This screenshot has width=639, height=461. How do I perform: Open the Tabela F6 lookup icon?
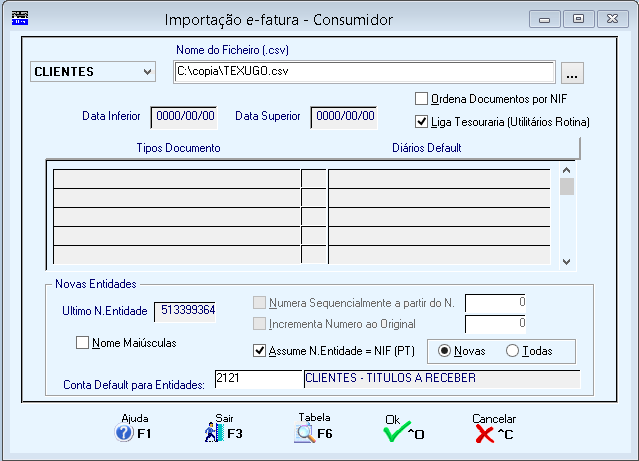pyautogui.click(x=304, y=433)
